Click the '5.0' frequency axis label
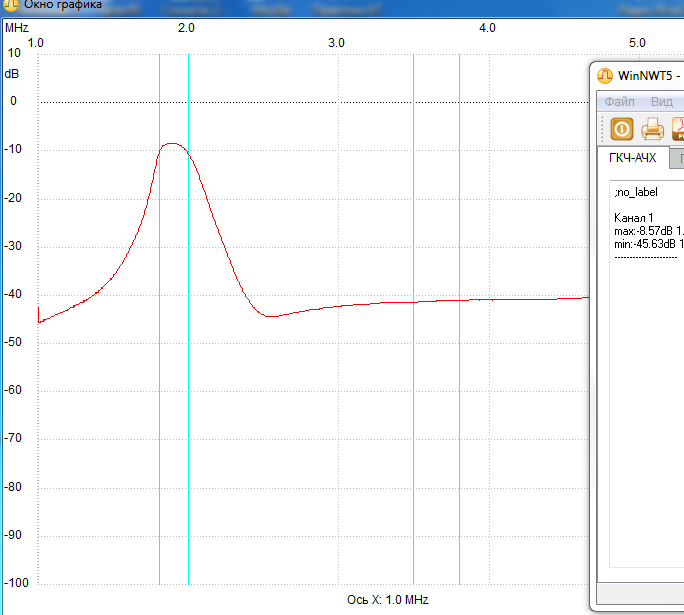The height and width of the screenshot is (615, 684). click(x=637, y=43)
